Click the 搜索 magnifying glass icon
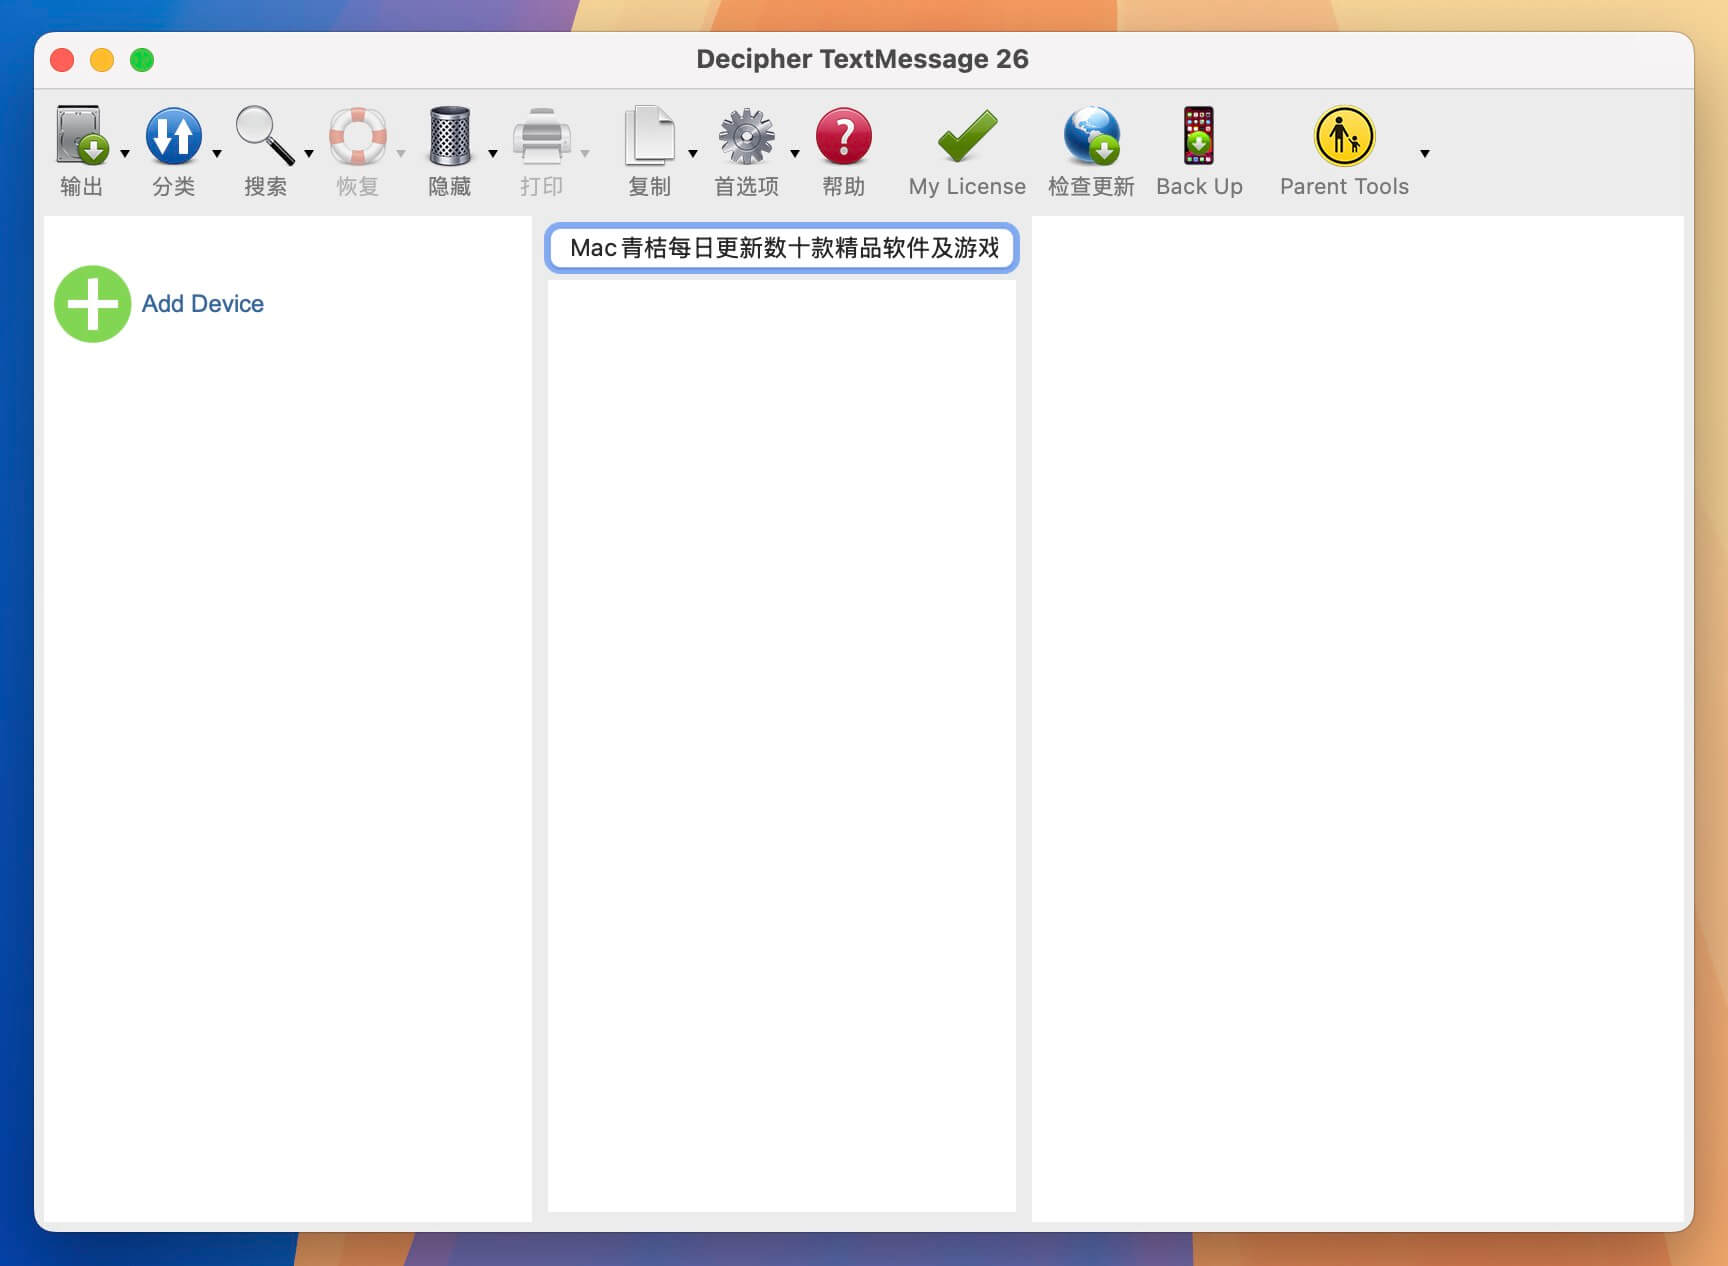This screenshot has width=1728, height=1266. click(x=264, y=136)
